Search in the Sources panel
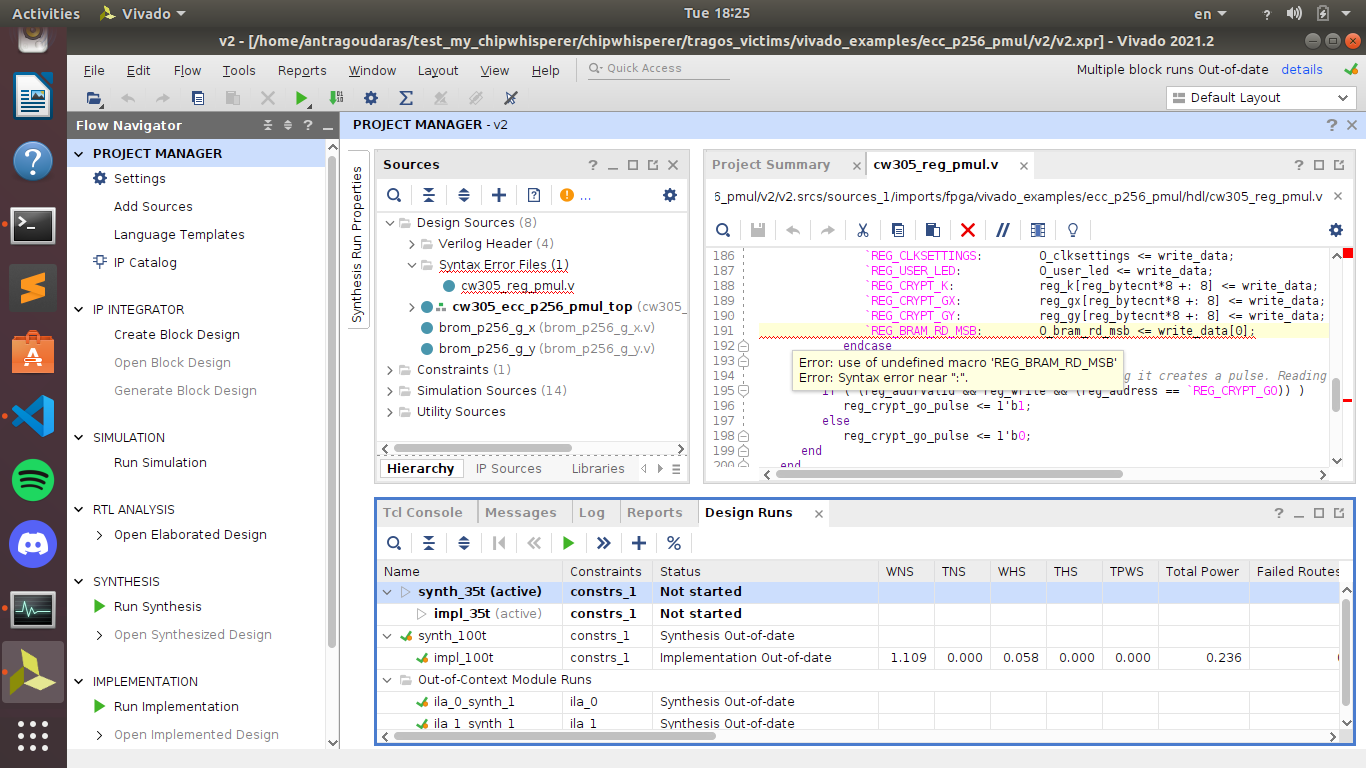The height and width of the screenshot is (768, 1366). pyautogui.click(x=394, y=195)
